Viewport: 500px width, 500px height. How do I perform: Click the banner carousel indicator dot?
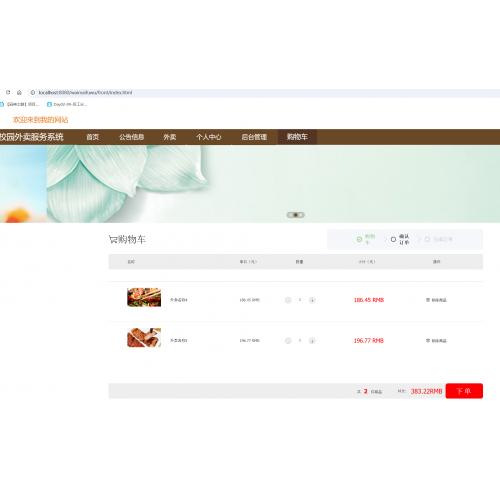pos(295,215)
